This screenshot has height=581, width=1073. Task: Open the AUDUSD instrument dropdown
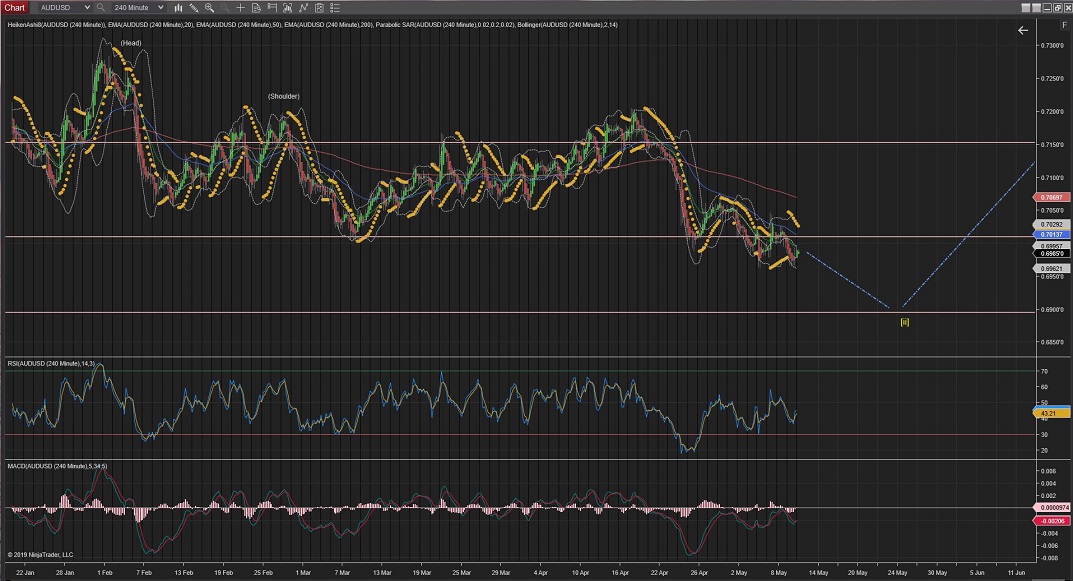pos(62,7)
